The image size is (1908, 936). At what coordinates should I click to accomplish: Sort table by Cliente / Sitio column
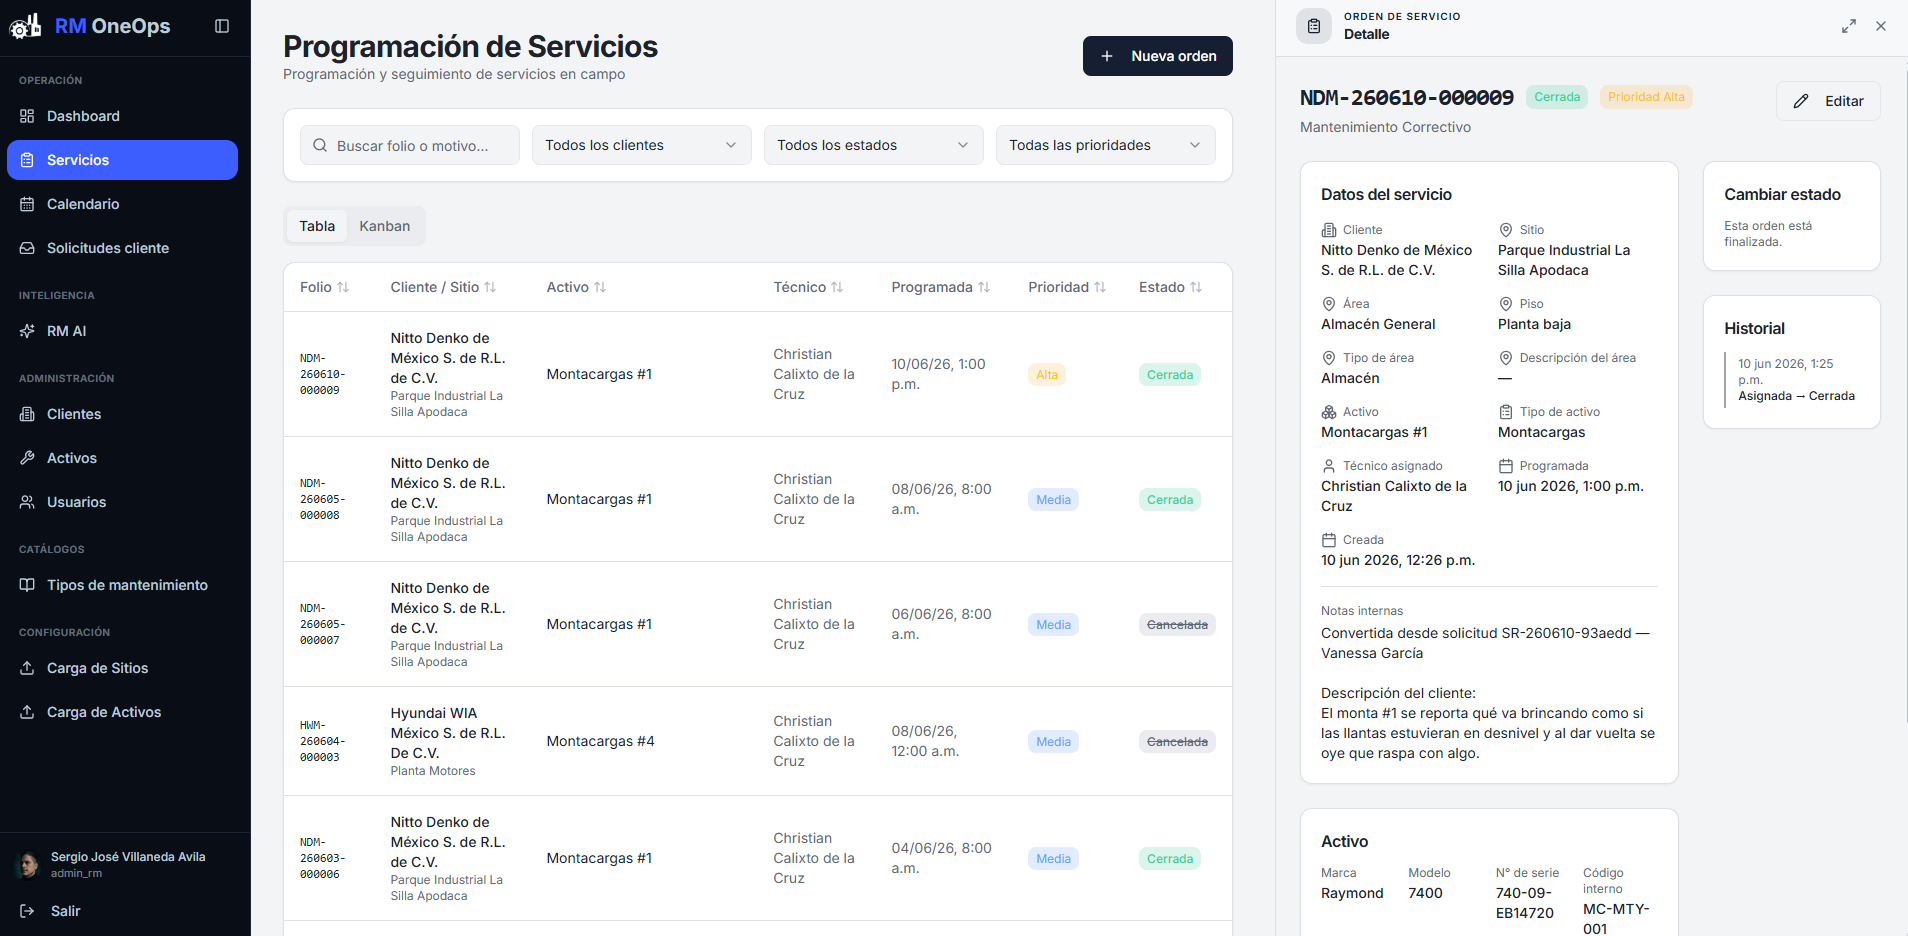pyautogui.click(x=443, y=287)
